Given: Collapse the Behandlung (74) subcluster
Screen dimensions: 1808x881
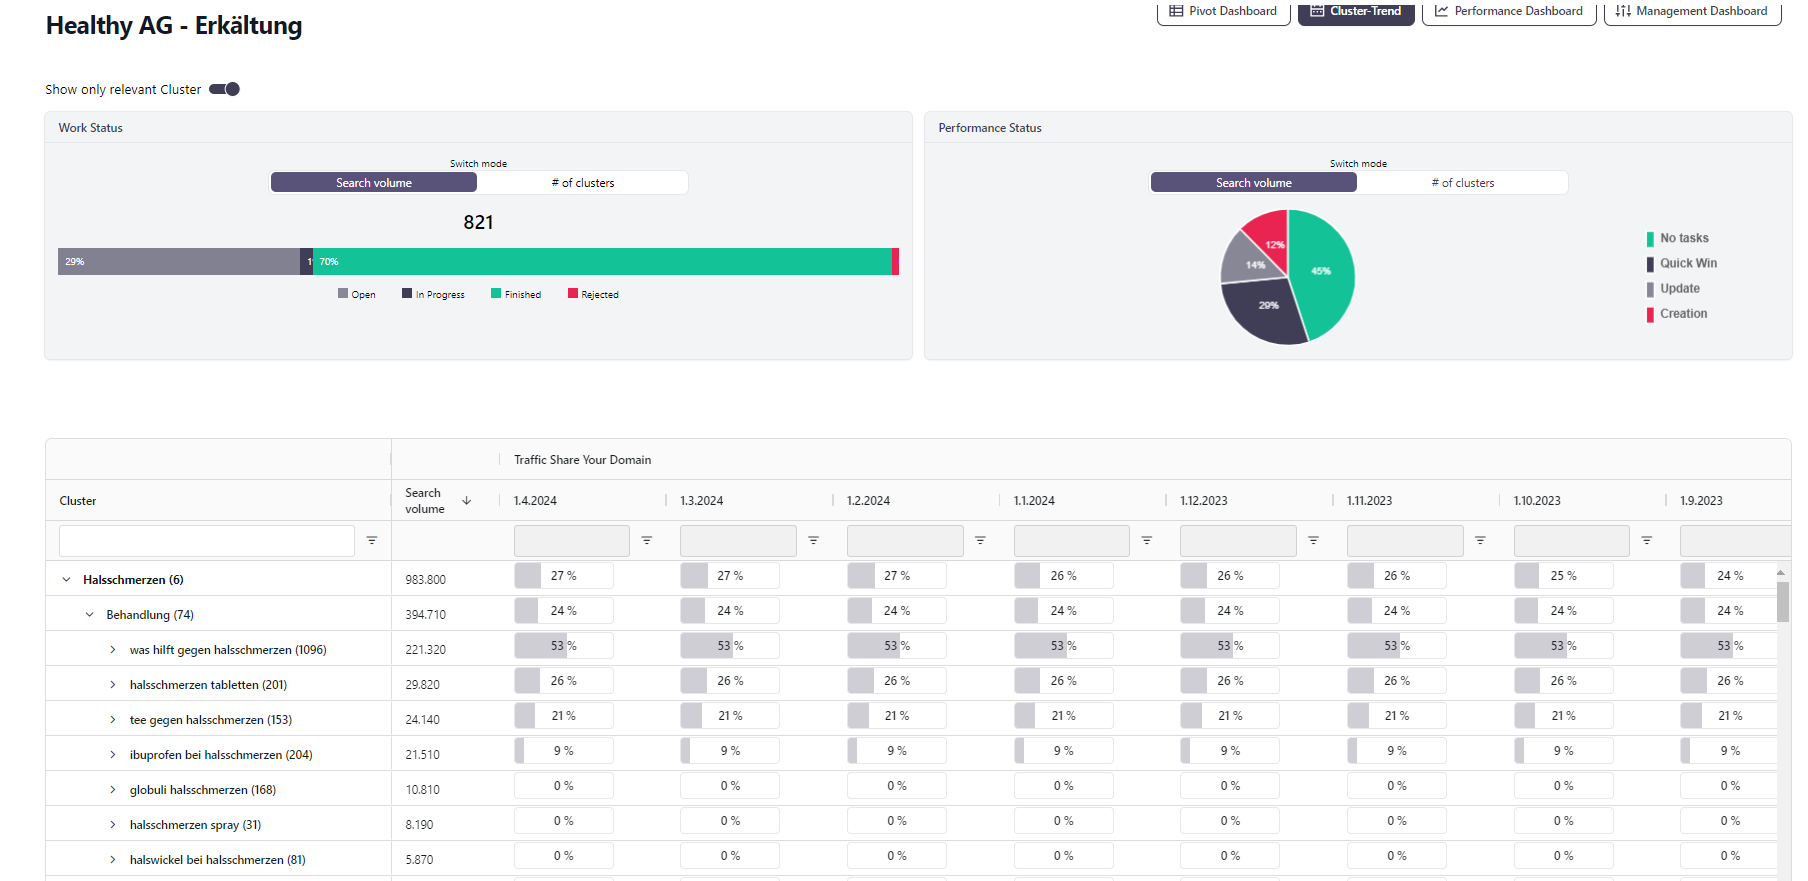Looking at the screenshot, I should point(90,615).
